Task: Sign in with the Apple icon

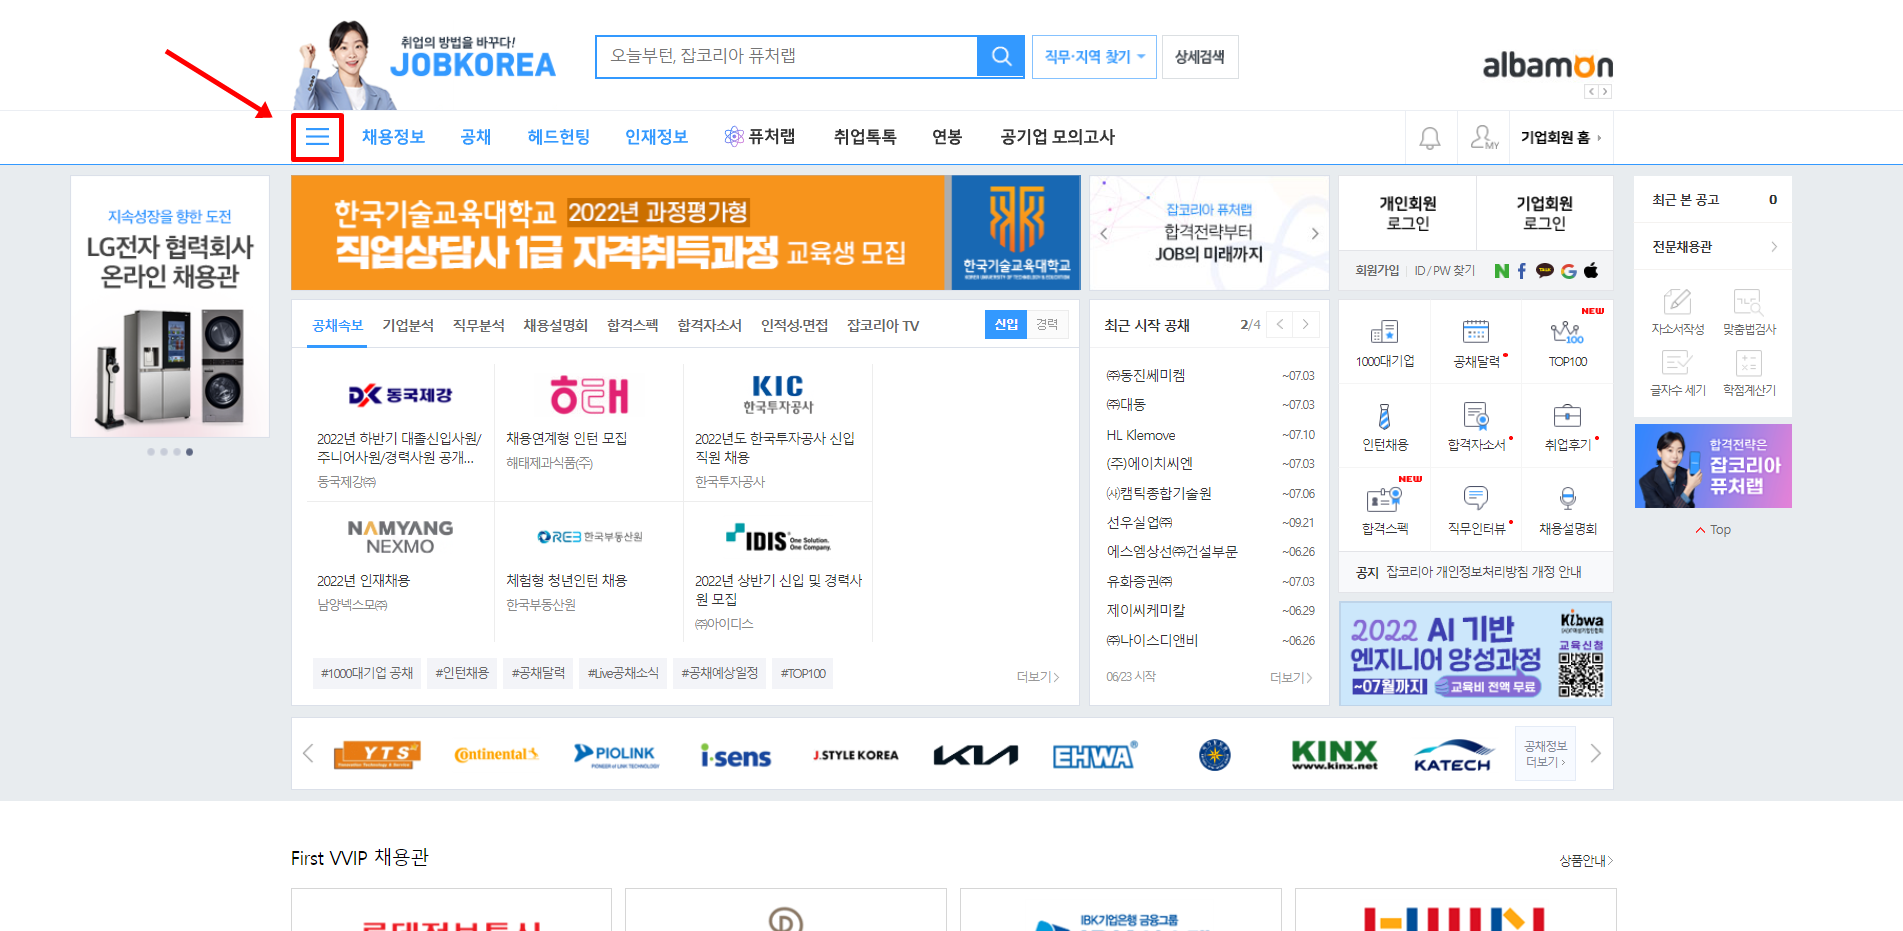Action: tap(1591, 270)
